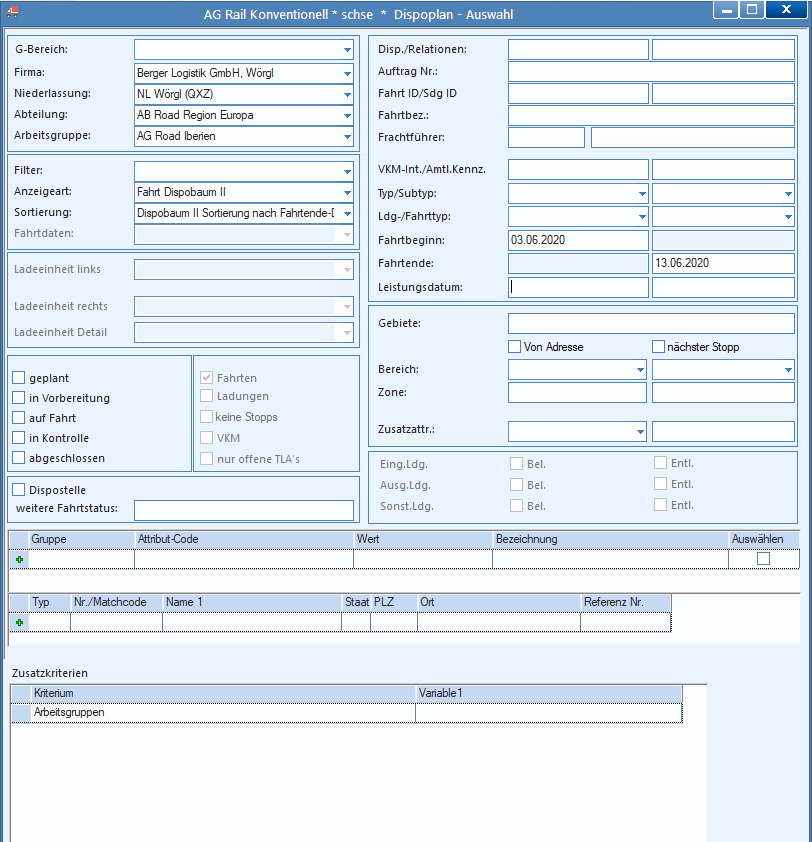
Task: Select the Arbeitsgruppen row in Zusatzkriterien
Action: pos(347,713)
